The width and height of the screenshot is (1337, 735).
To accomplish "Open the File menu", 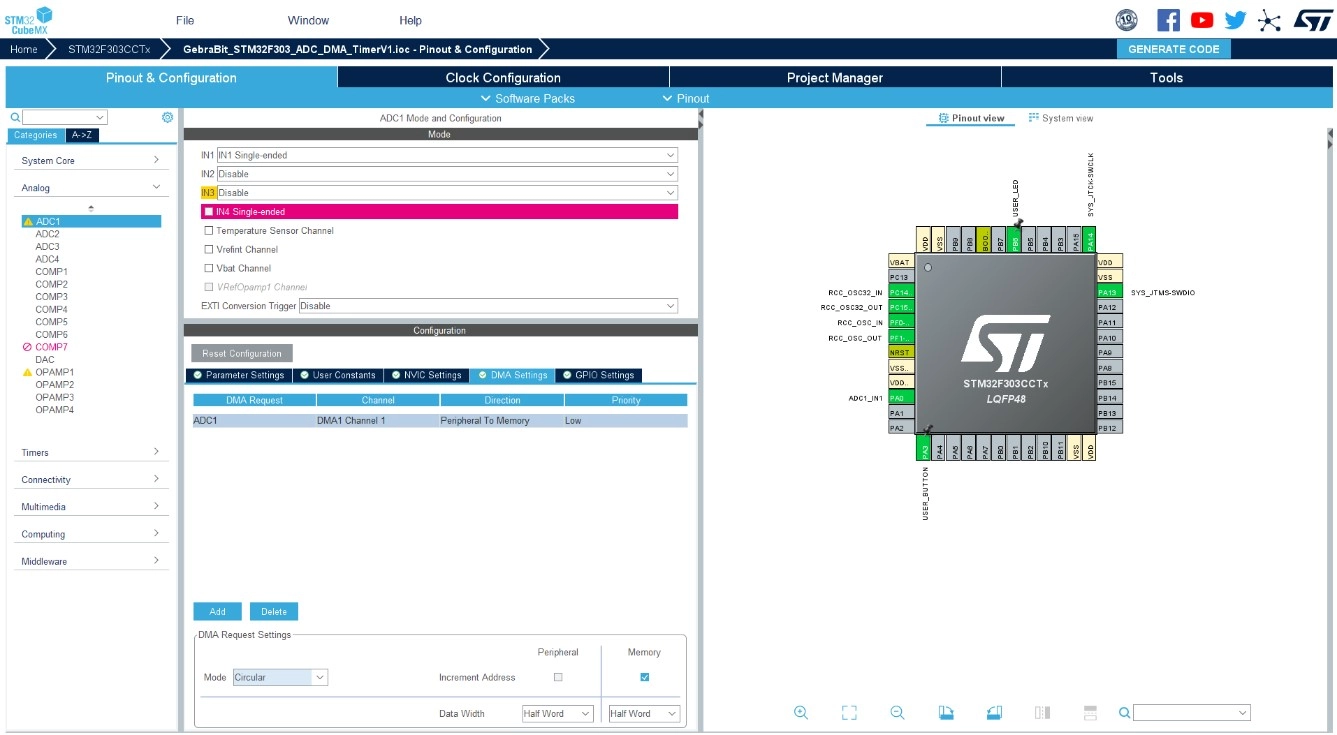I will click(185, 20).
